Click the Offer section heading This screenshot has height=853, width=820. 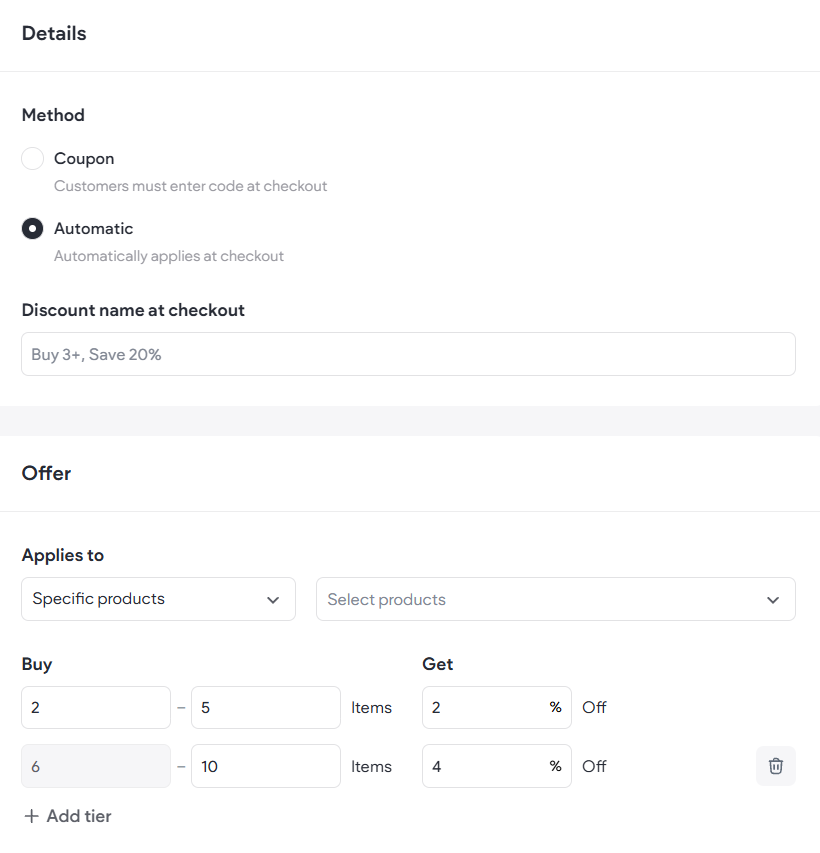click(x=46, y=473)
